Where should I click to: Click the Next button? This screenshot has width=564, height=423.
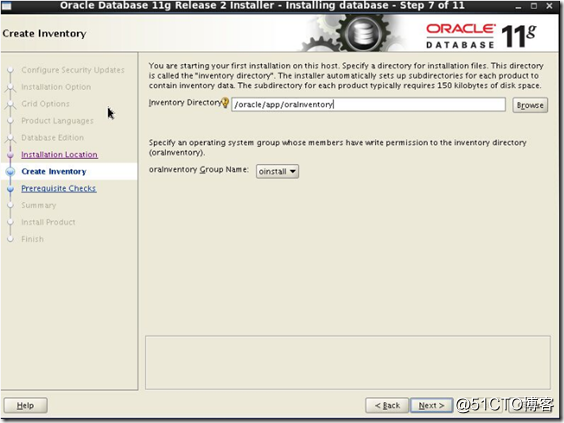(432, 405)
